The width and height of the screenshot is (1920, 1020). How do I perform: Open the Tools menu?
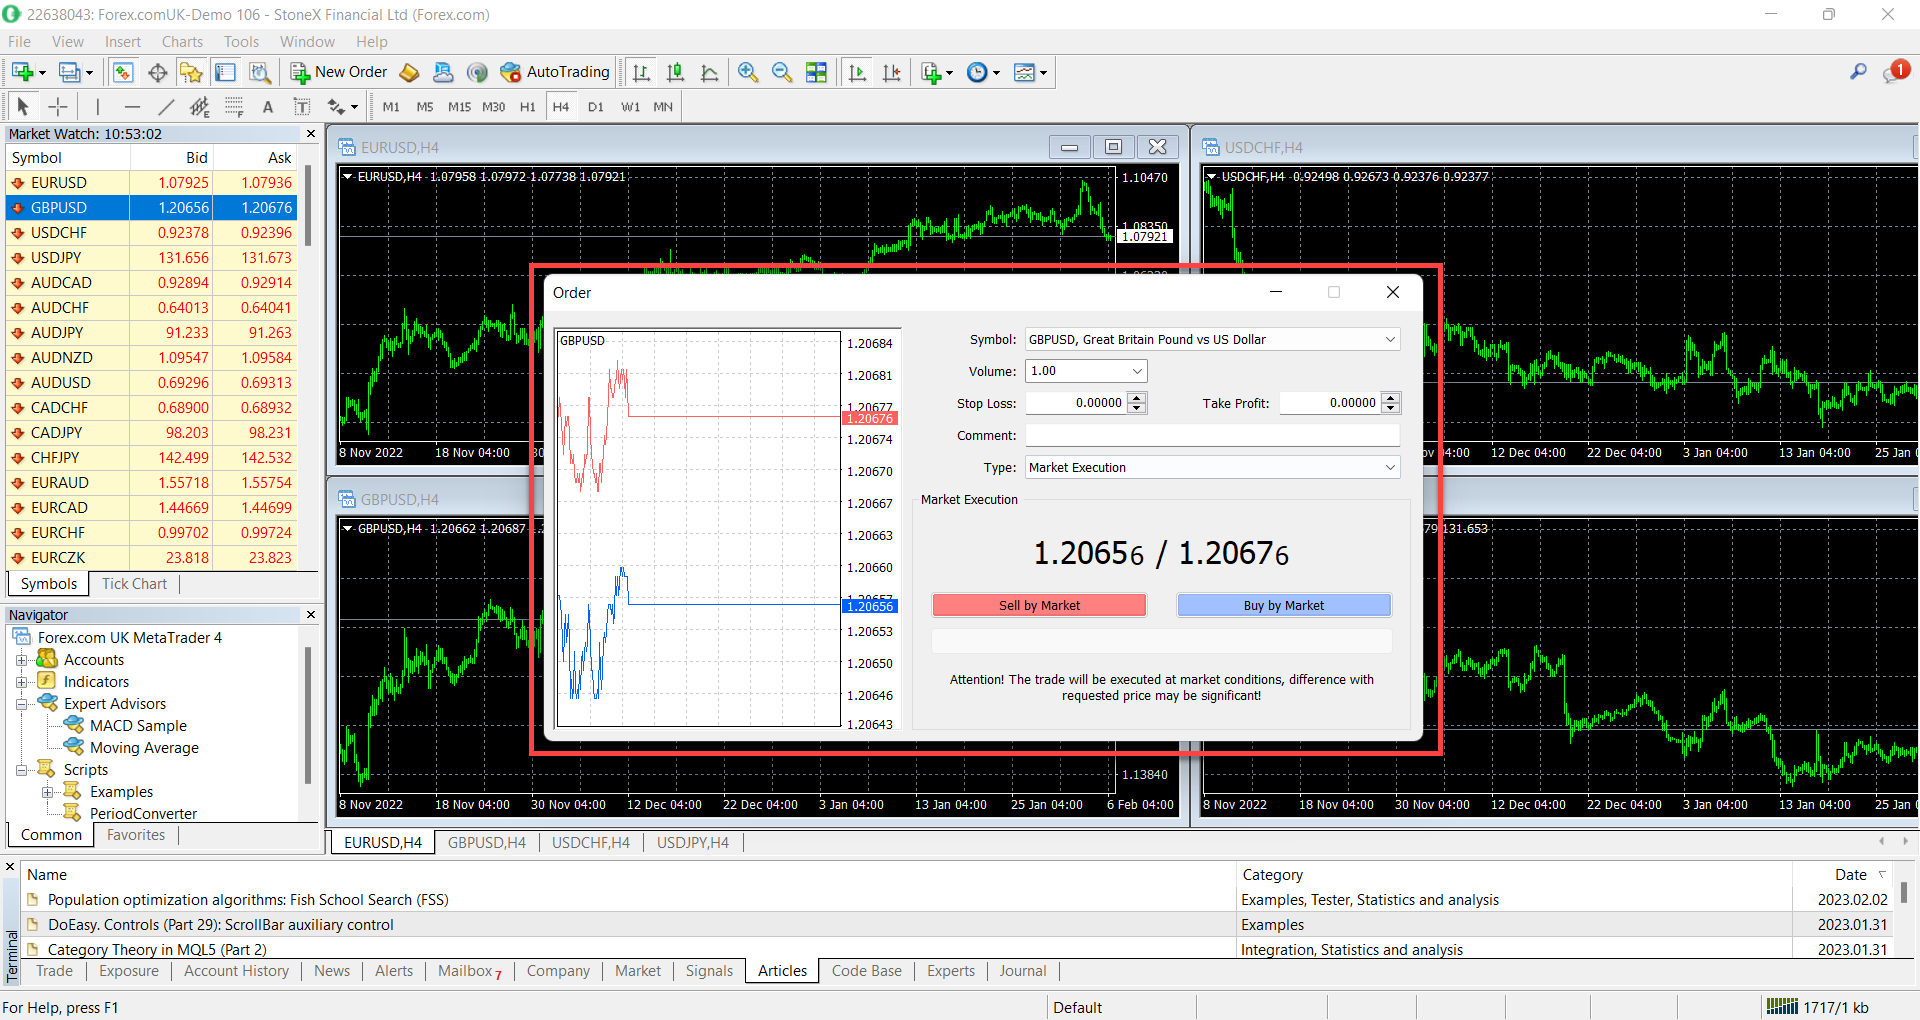click(241, 42)
